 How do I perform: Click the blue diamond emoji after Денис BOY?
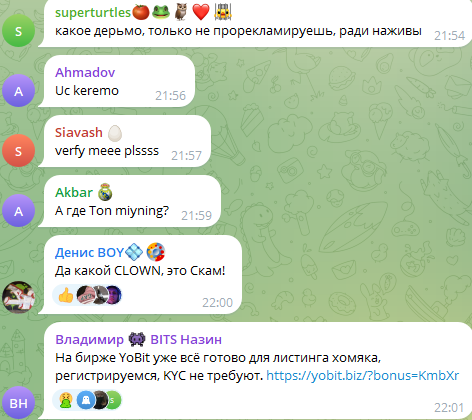click(134, 252)
